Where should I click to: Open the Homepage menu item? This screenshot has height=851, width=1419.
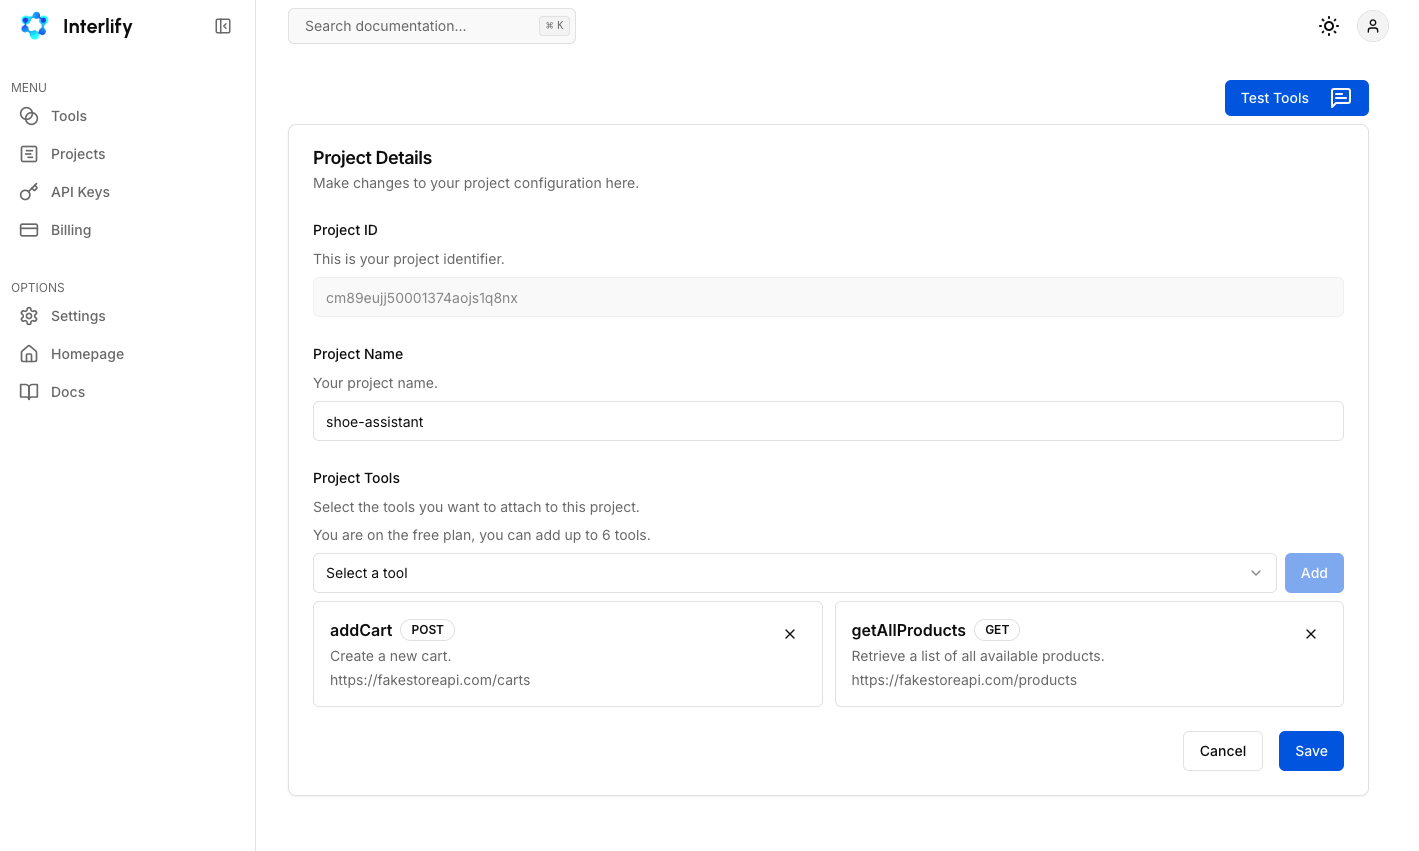87,354
